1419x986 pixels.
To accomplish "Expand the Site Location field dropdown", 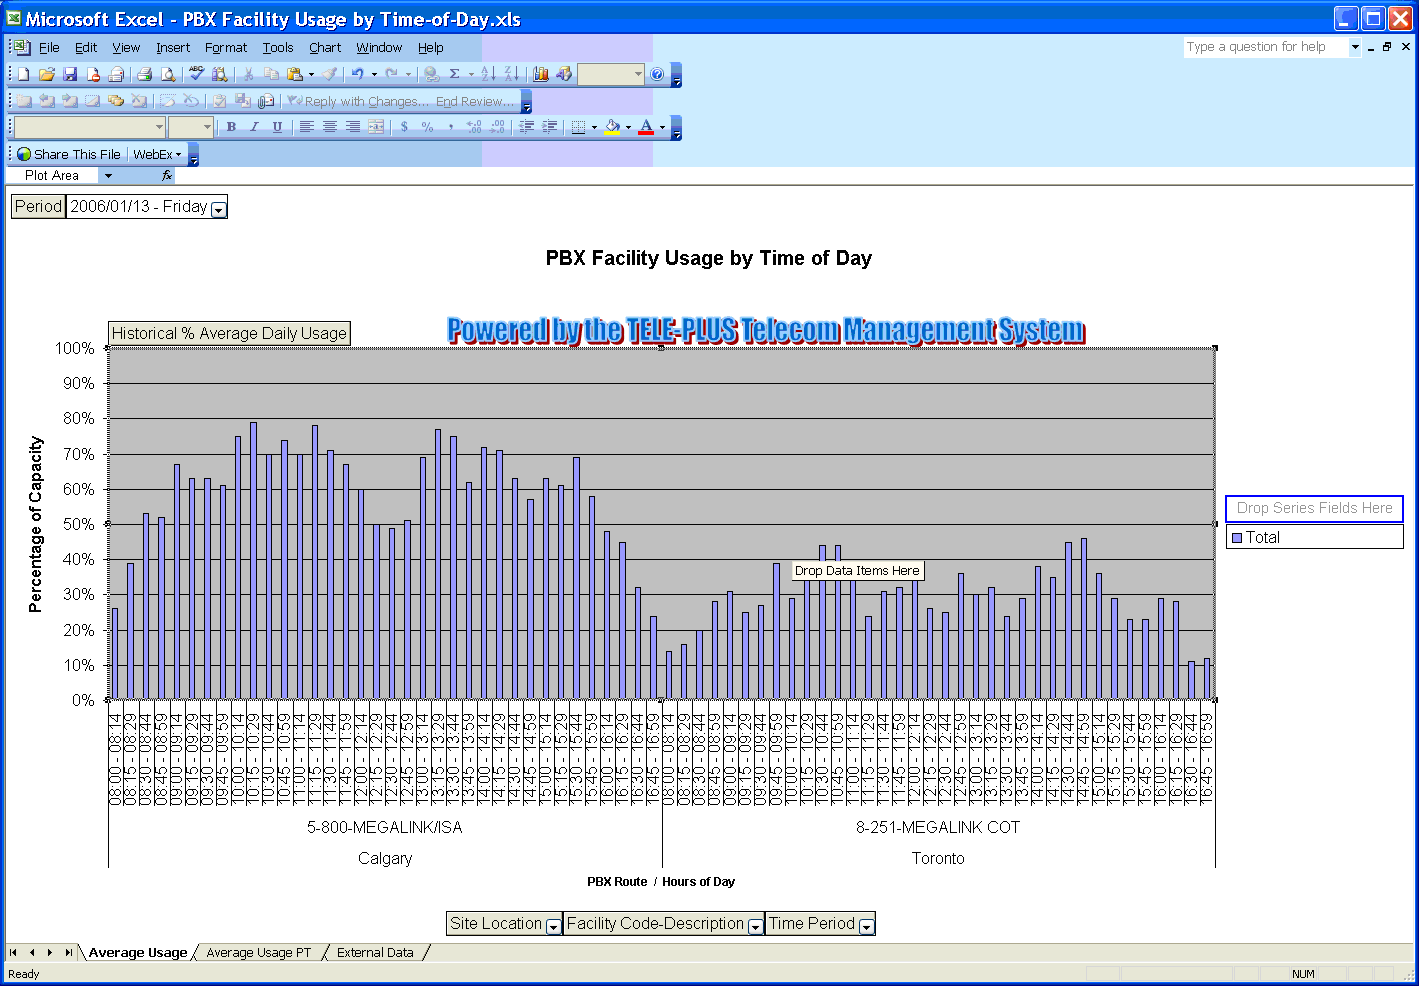I will [x=553, y=926].
